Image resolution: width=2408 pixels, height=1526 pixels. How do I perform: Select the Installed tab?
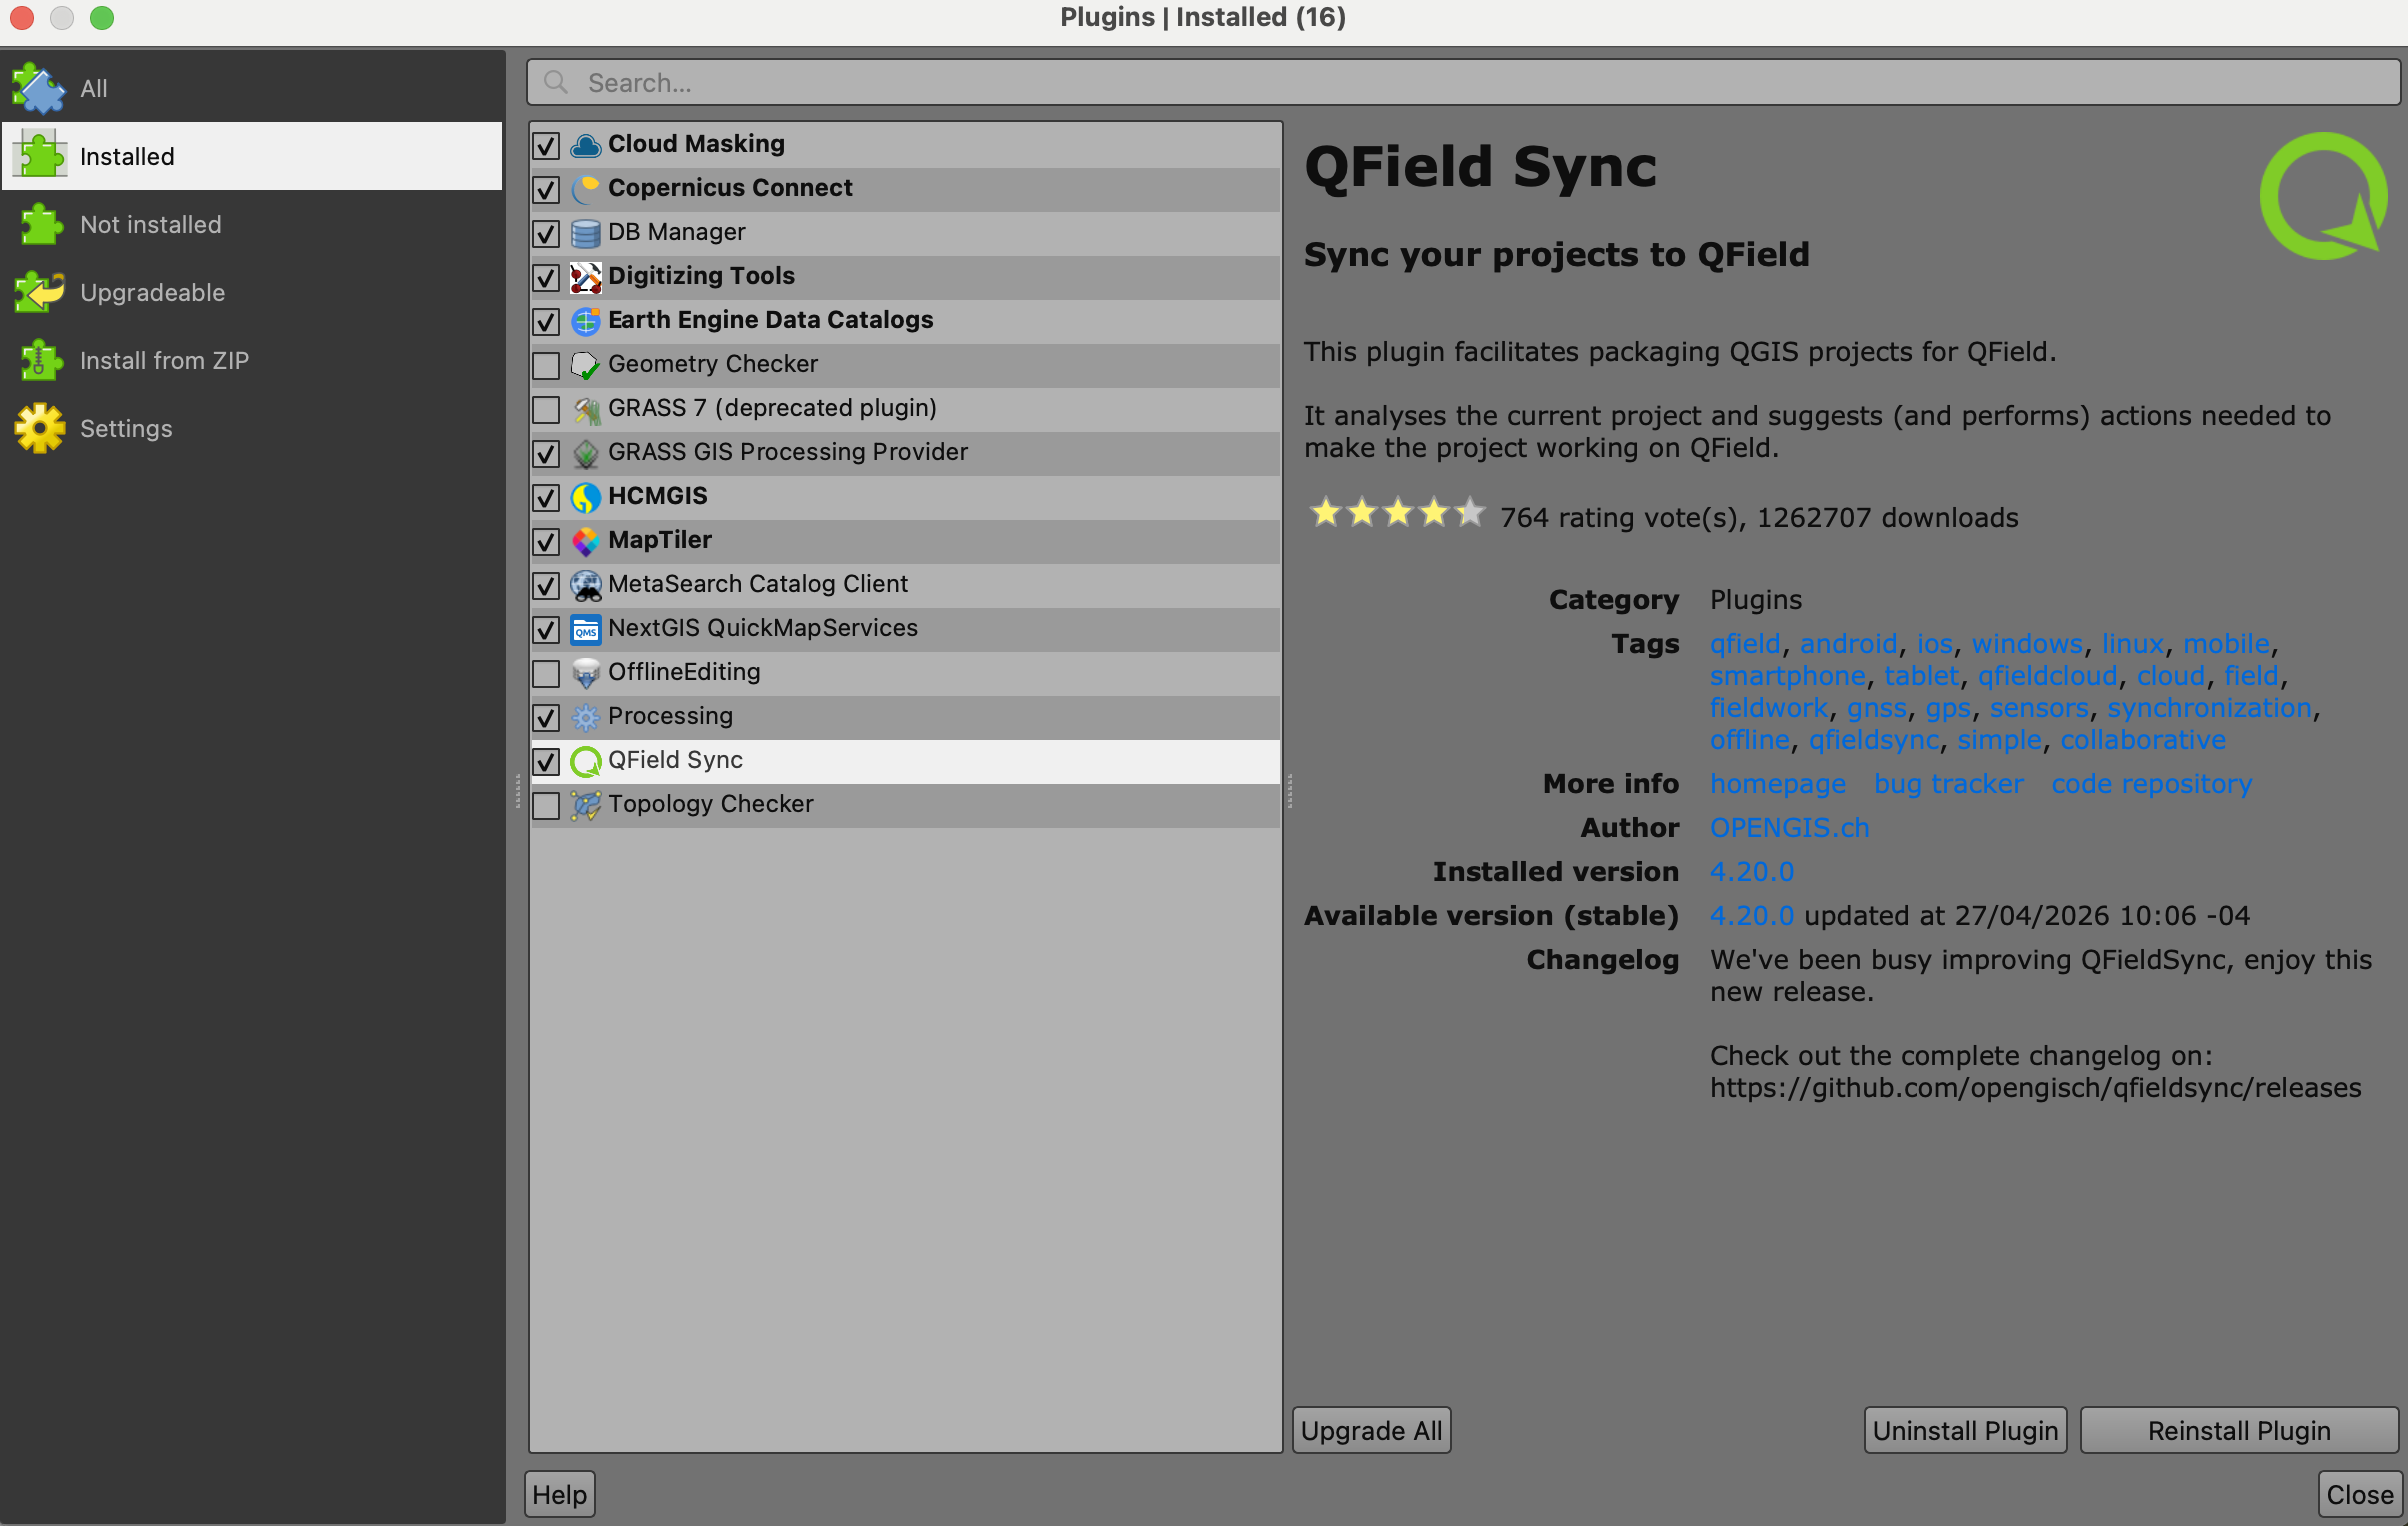pos(252,156)
